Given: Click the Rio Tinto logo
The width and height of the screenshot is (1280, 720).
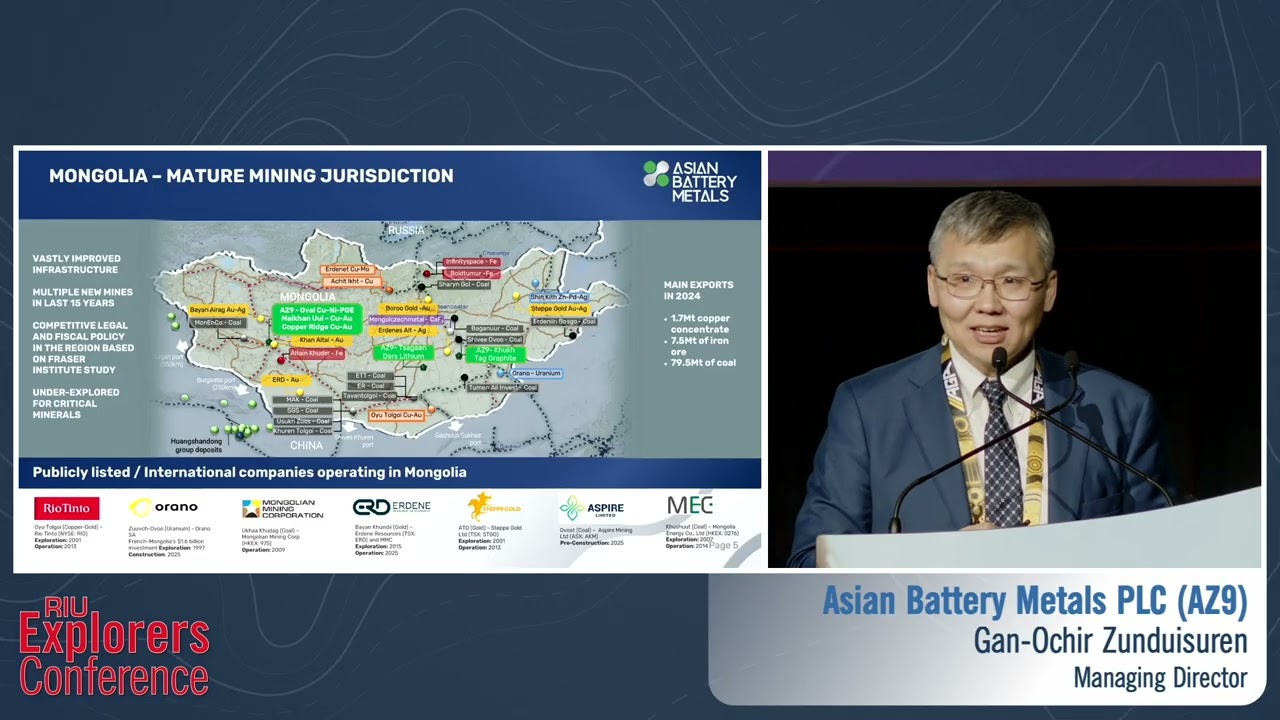Looking at the screenshot, I should [67, 508].
